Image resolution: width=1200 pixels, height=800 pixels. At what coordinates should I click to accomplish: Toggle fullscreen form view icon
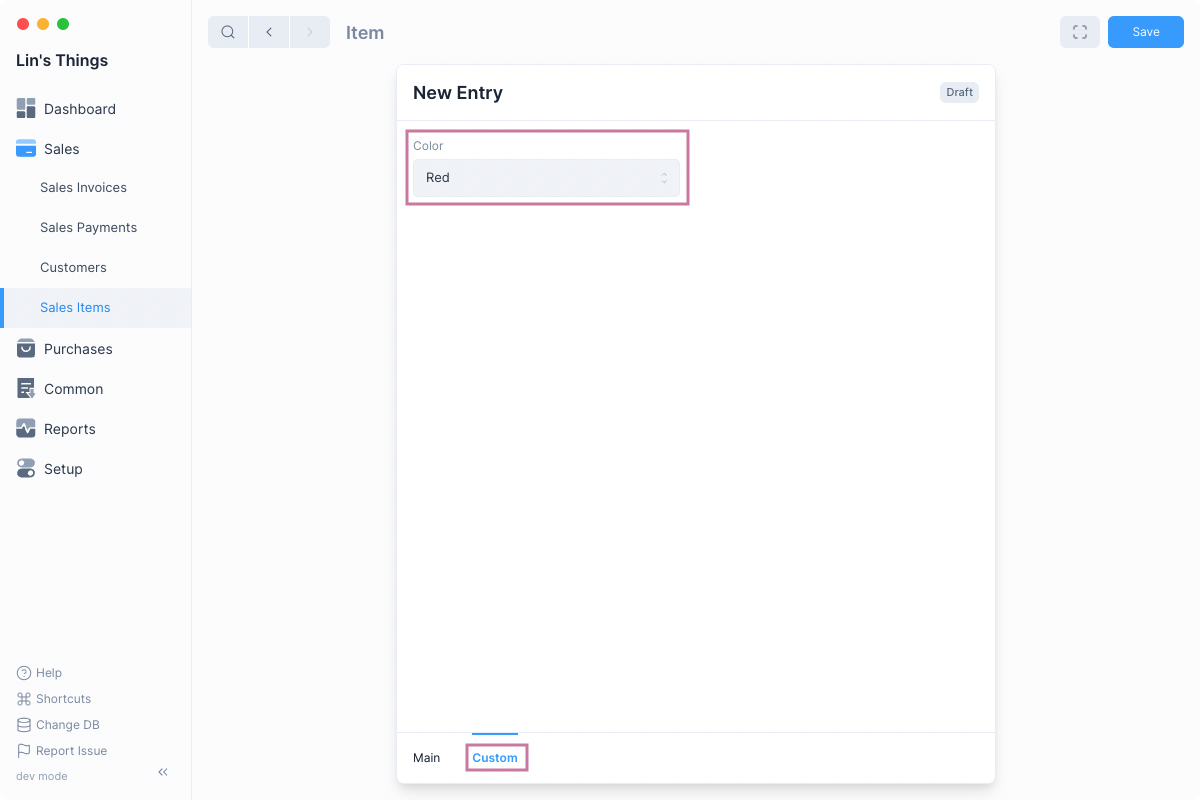pos(1079,32)
